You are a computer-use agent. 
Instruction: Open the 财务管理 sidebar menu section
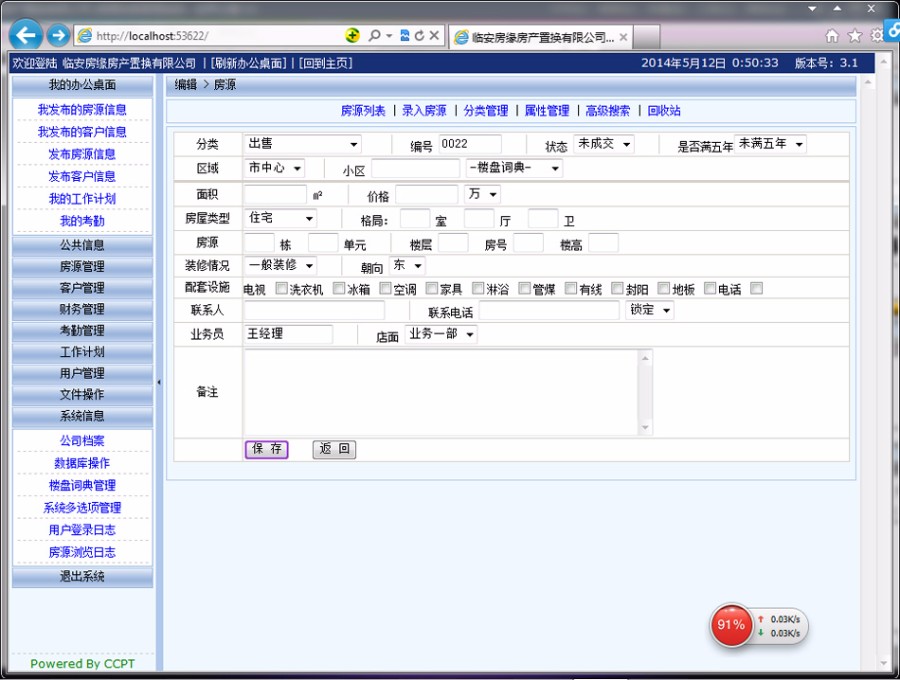point(82,309)
